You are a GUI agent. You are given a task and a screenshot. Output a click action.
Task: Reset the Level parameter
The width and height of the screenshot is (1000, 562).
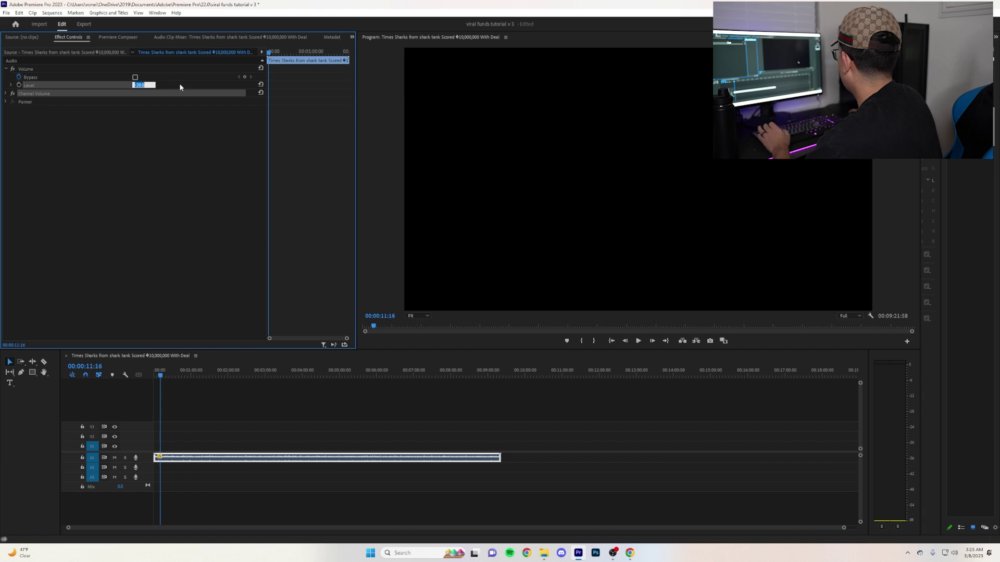point(260,84)
